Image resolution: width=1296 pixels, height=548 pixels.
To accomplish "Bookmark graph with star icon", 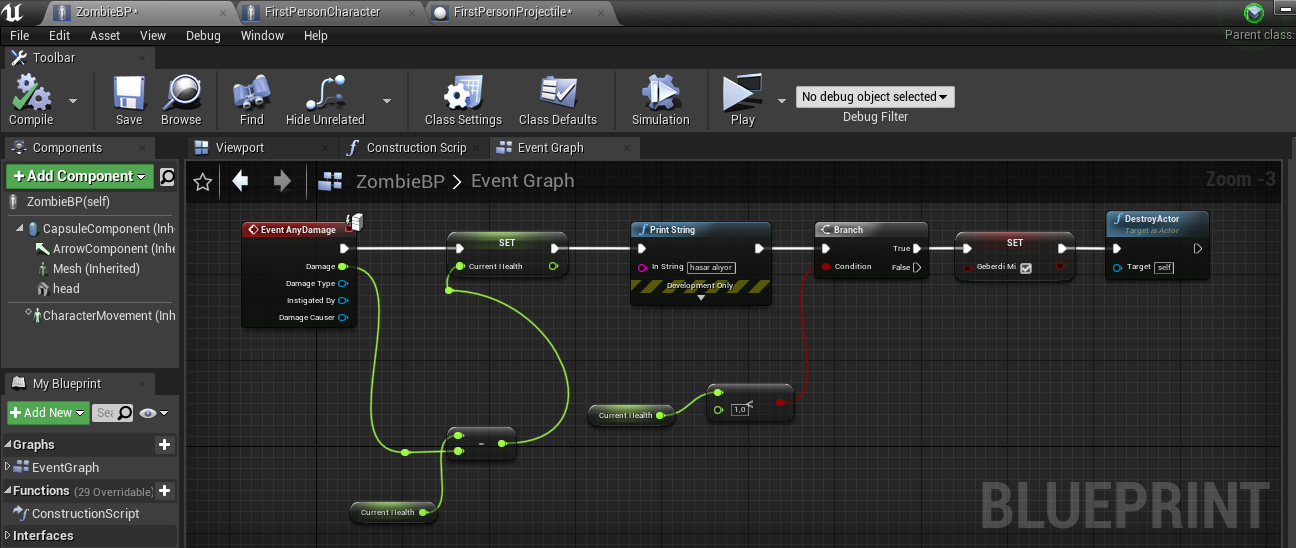I will tap(203, 181).
